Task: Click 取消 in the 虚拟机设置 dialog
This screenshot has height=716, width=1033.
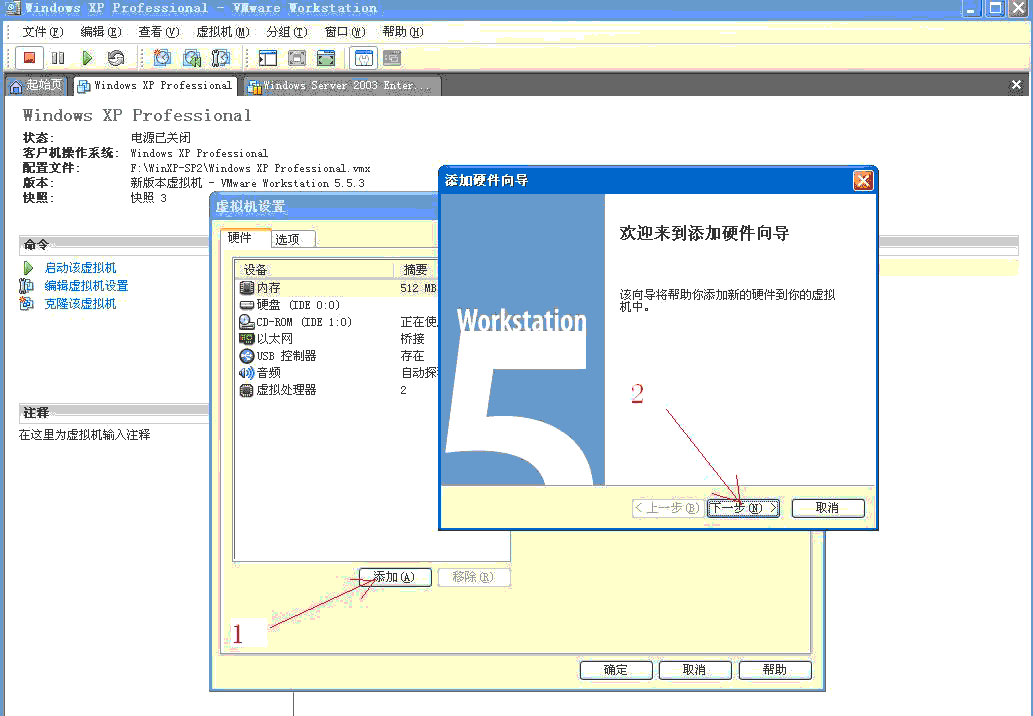Action: tap(695, 670)
